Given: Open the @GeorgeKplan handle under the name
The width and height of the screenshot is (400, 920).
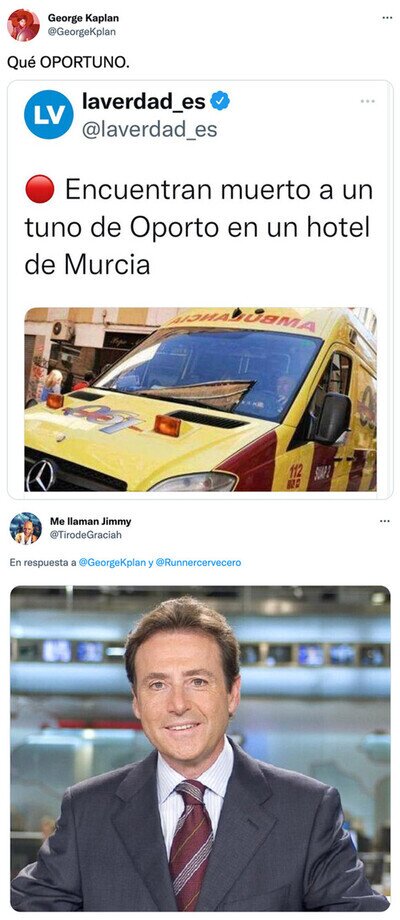Looking at the screenshot, I should pos(82,32).
